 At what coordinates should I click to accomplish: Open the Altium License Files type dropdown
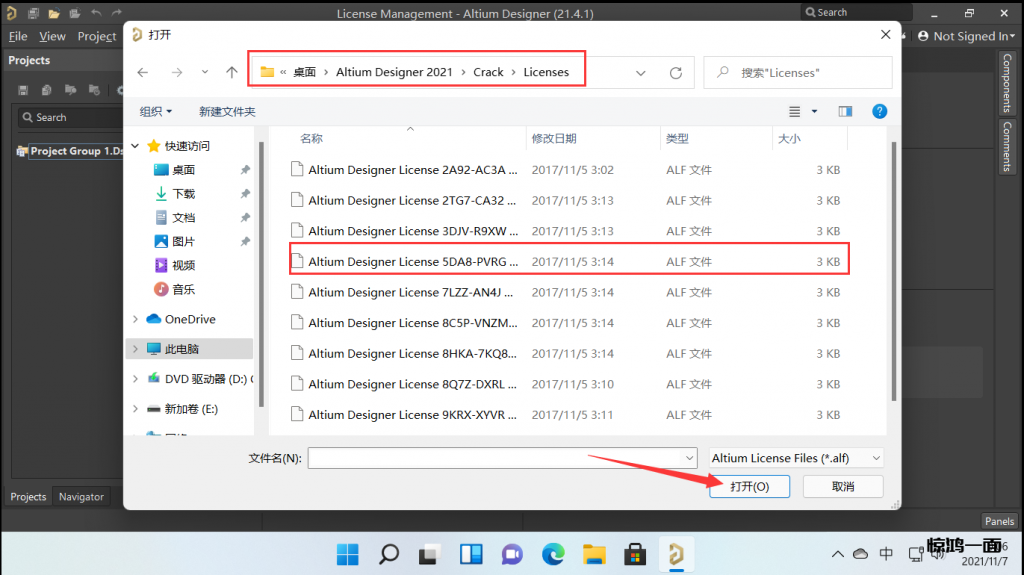[x=796, y=458]
